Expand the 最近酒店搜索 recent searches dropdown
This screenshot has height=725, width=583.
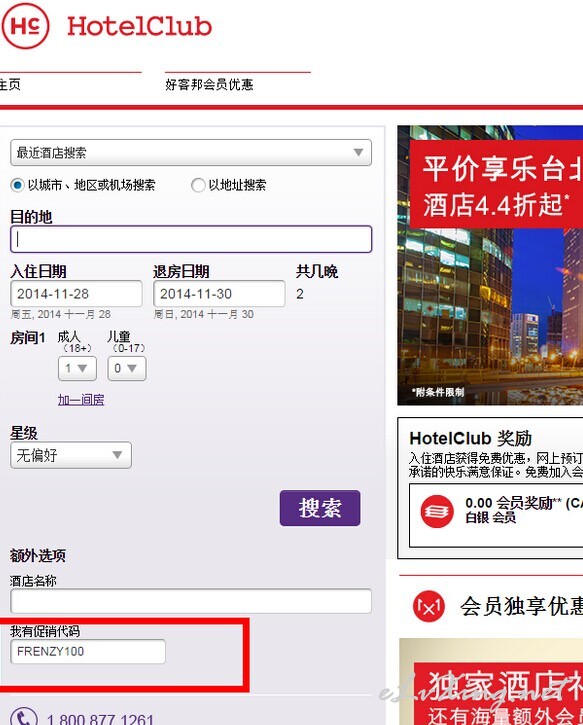(x=191, y=153)
